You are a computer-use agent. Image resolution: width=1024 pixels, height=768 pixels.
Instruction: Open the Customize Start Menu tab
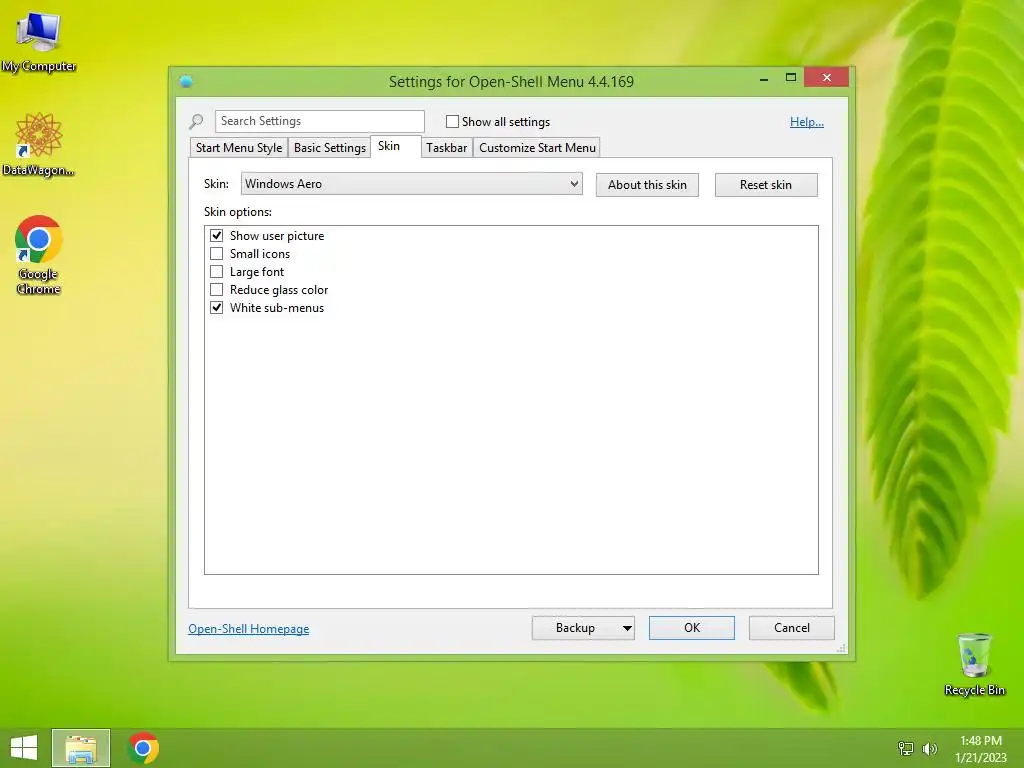pos(537,148)
